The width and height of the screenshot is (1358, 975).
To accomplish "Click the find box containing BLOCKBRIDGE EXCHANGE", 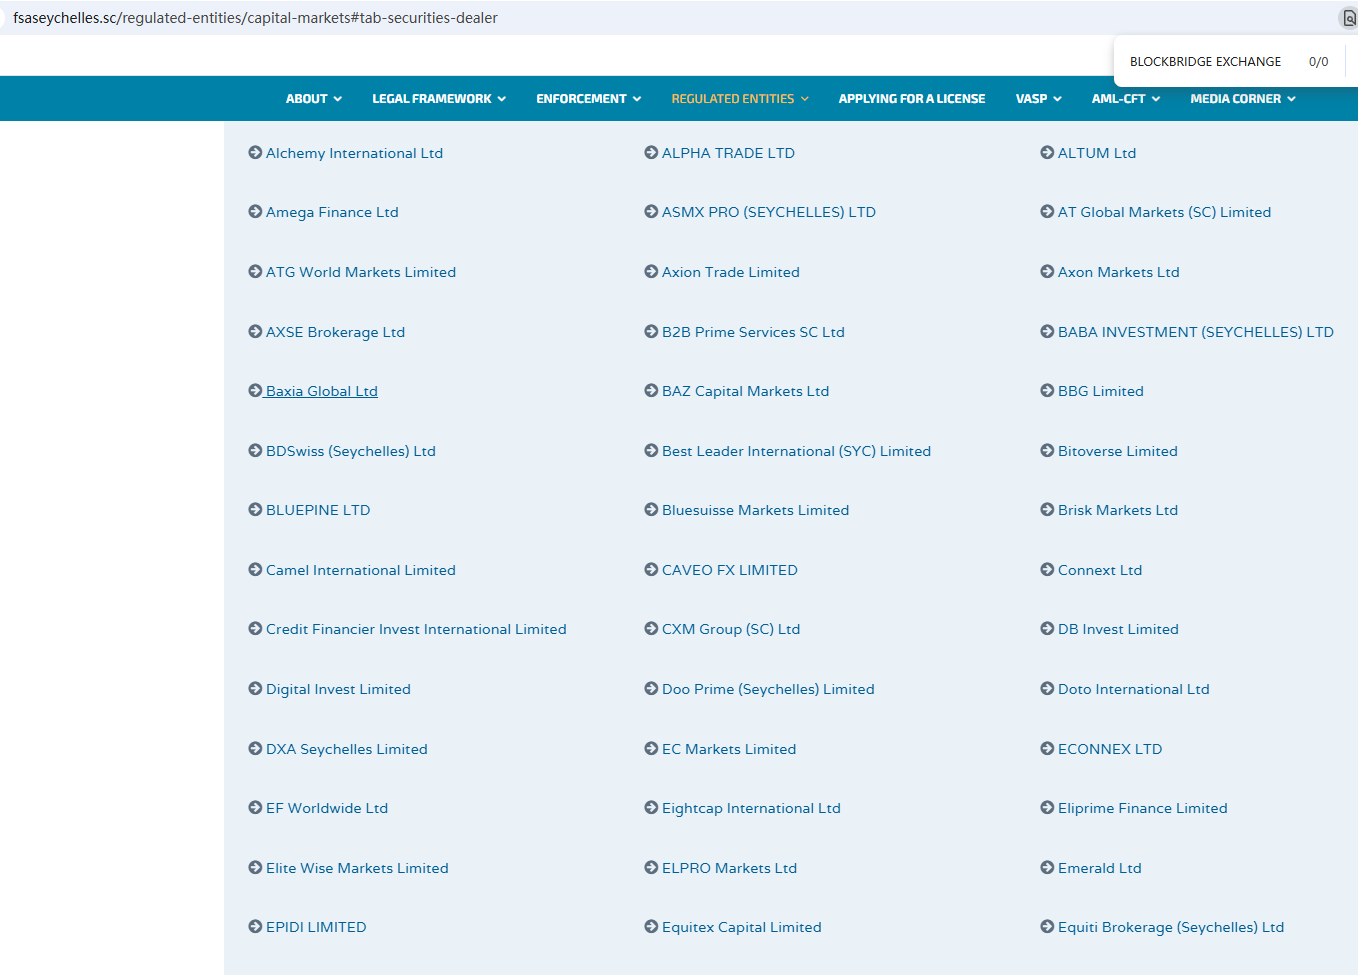I will click(x=1205, y=62).
